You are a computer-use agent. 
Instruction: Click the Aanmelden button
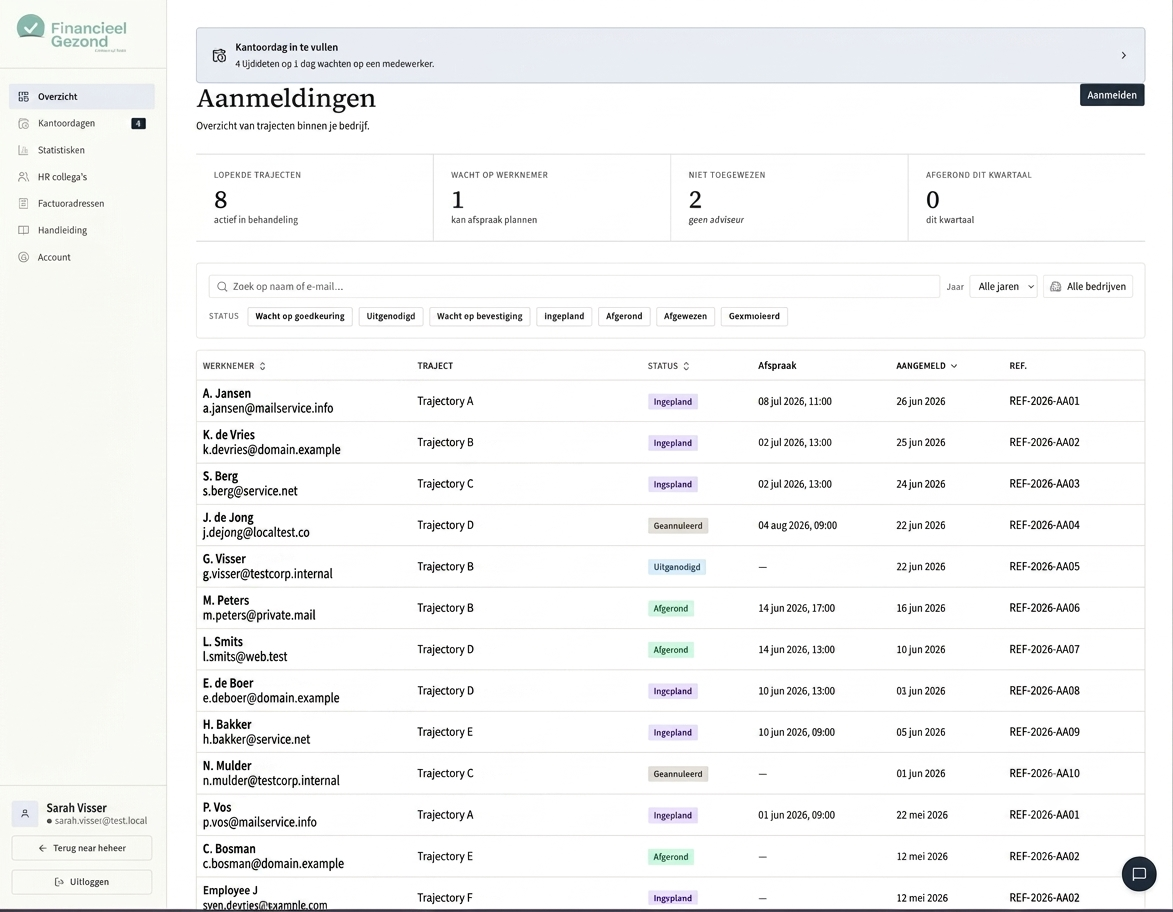(1112, 95)
